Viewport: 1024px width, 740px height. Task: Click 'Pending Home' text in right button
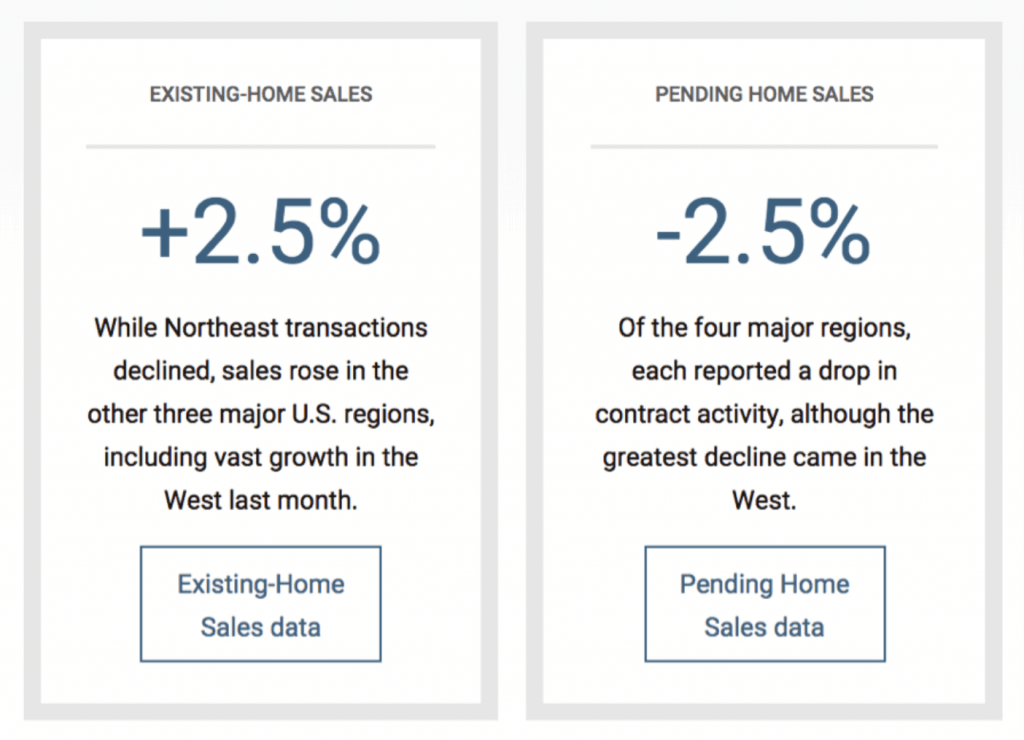(x=765, y=585)
